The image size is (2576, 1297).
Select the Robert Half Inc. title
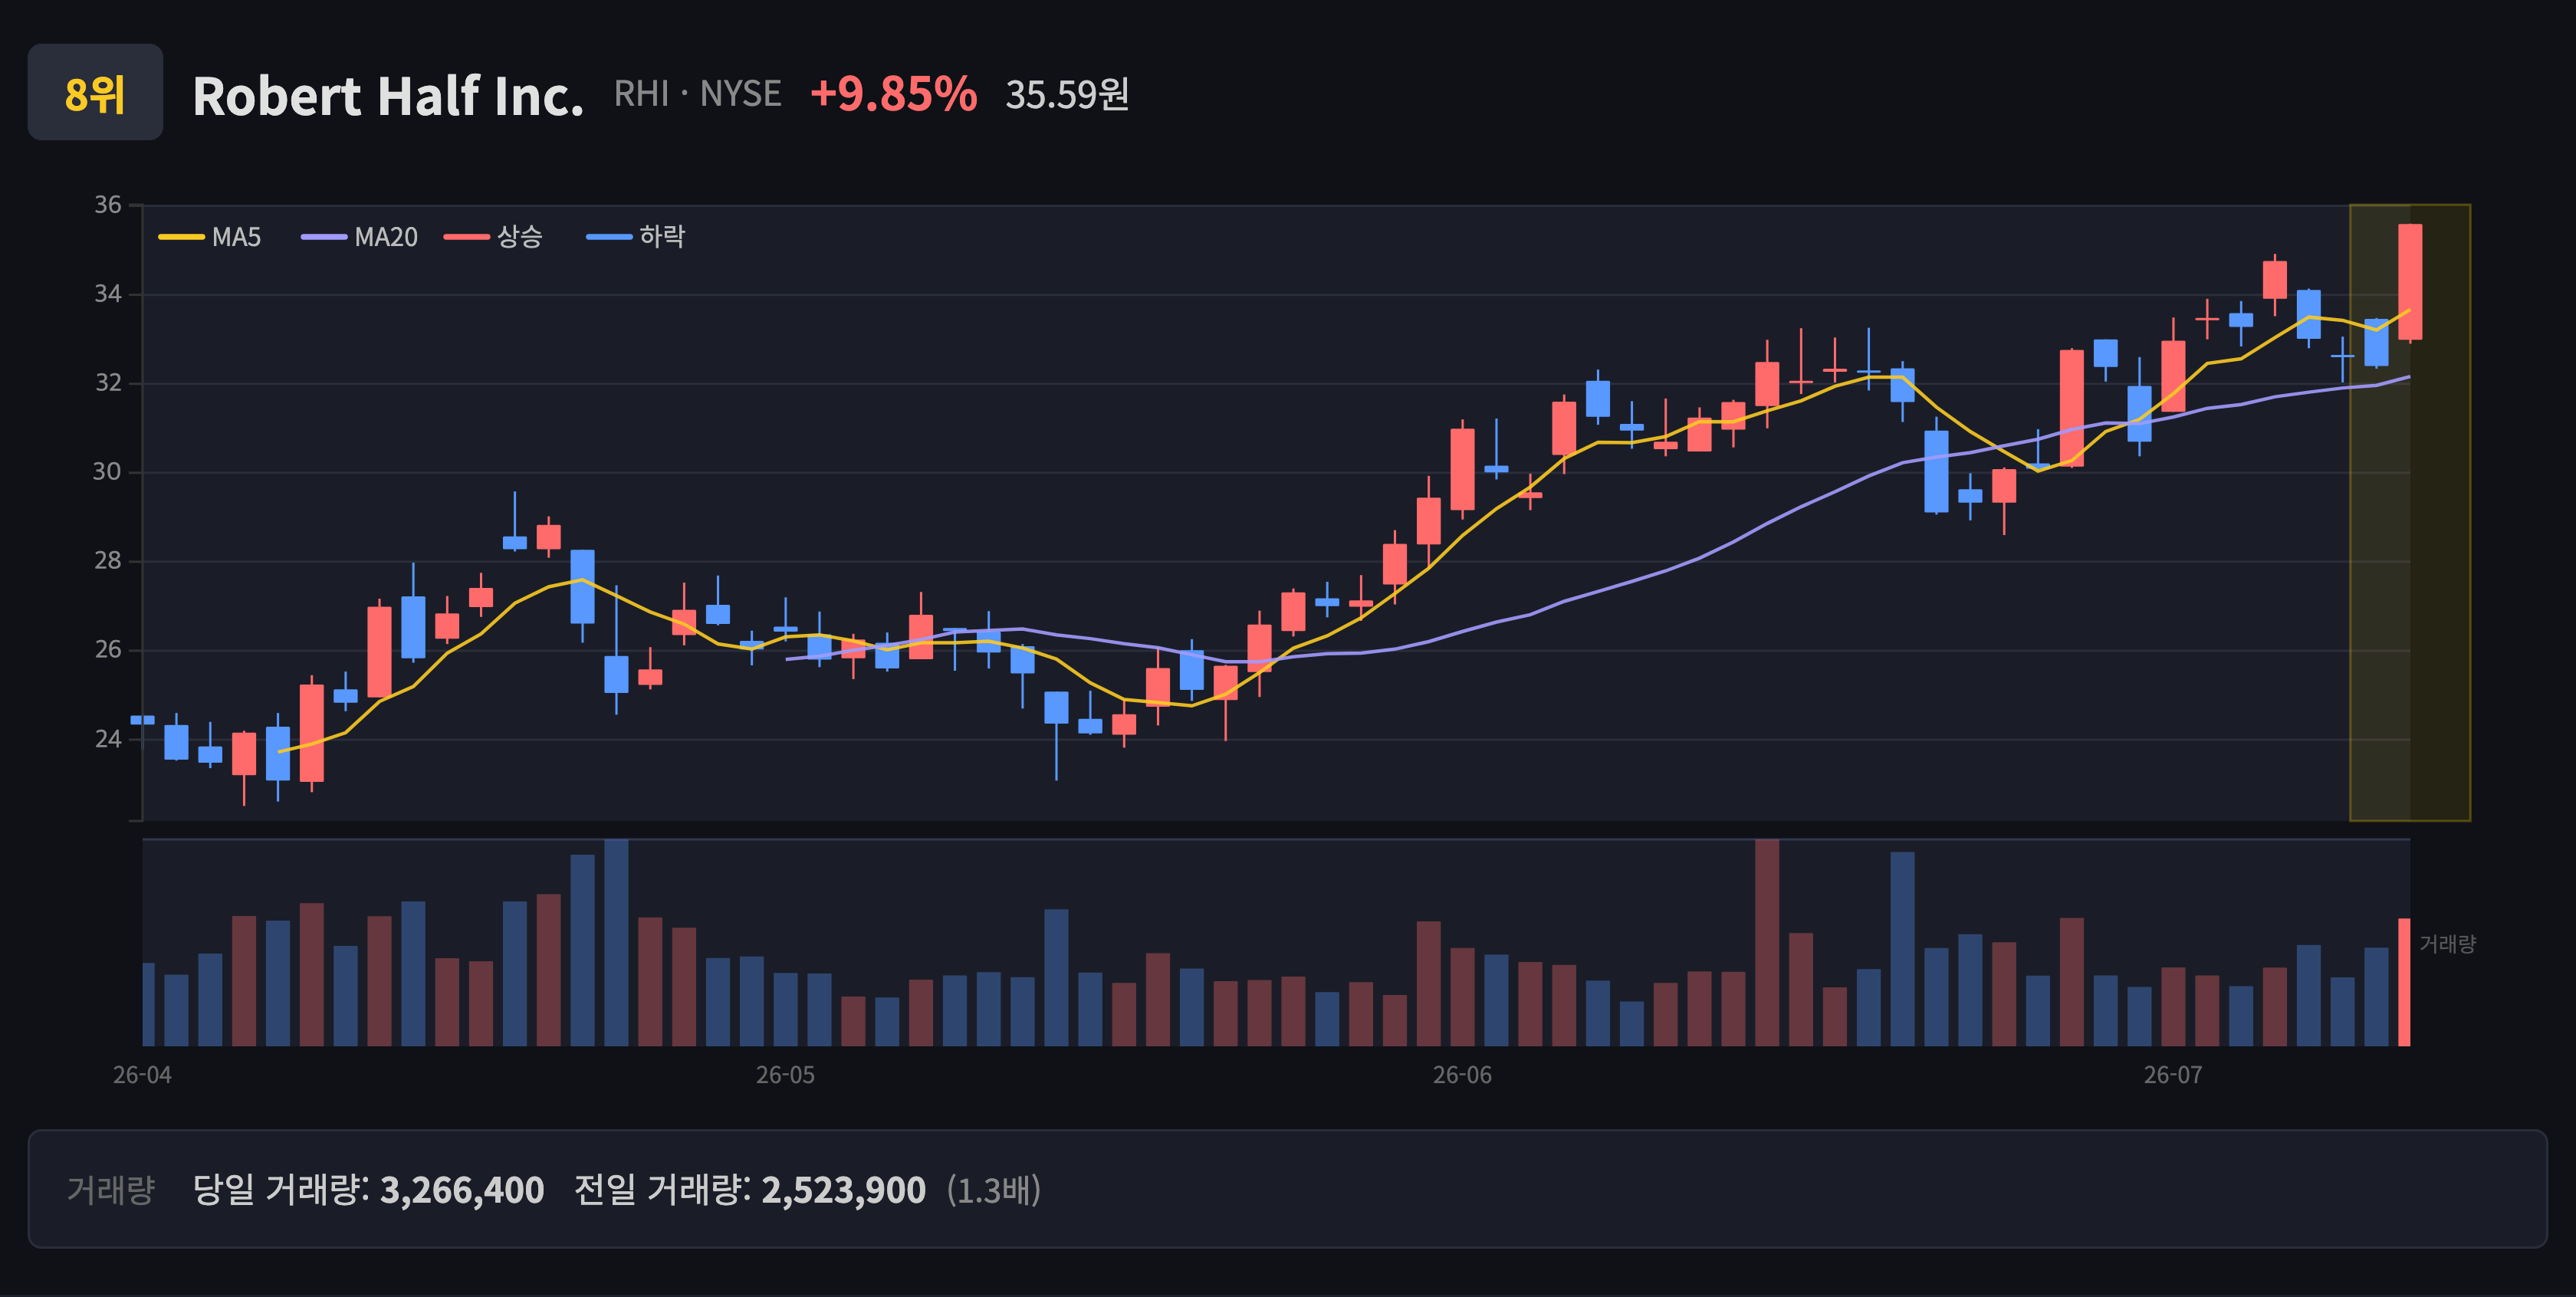tap(388, 96)
